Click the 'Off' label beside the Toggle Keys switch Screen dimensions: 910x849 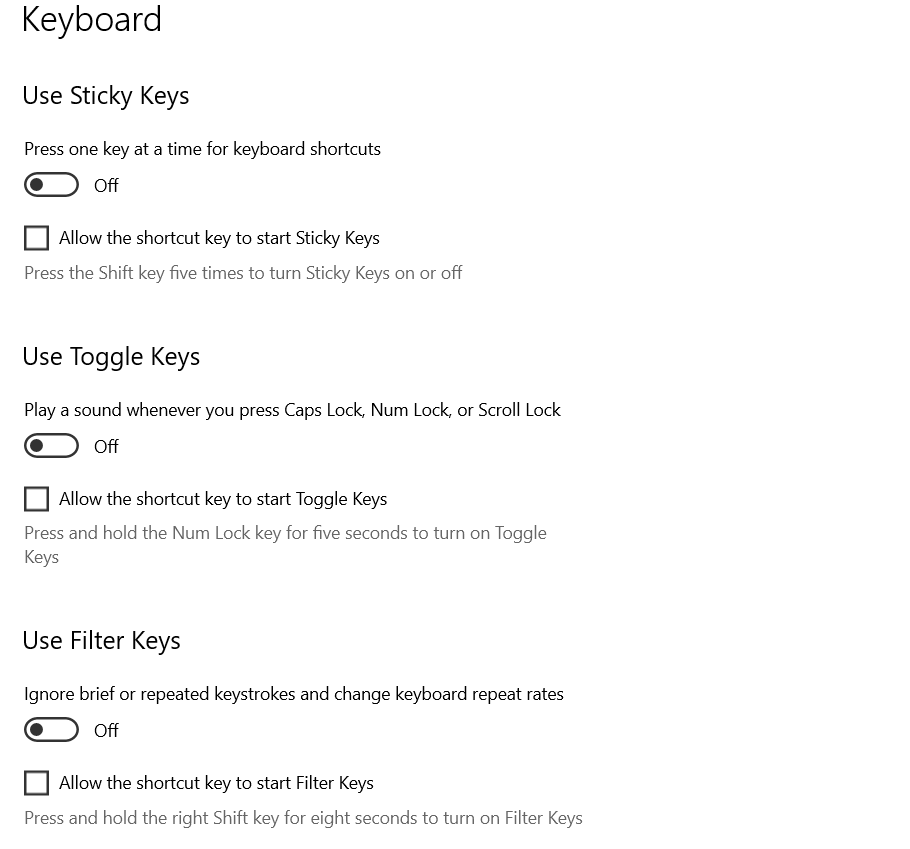click(106, 445)
